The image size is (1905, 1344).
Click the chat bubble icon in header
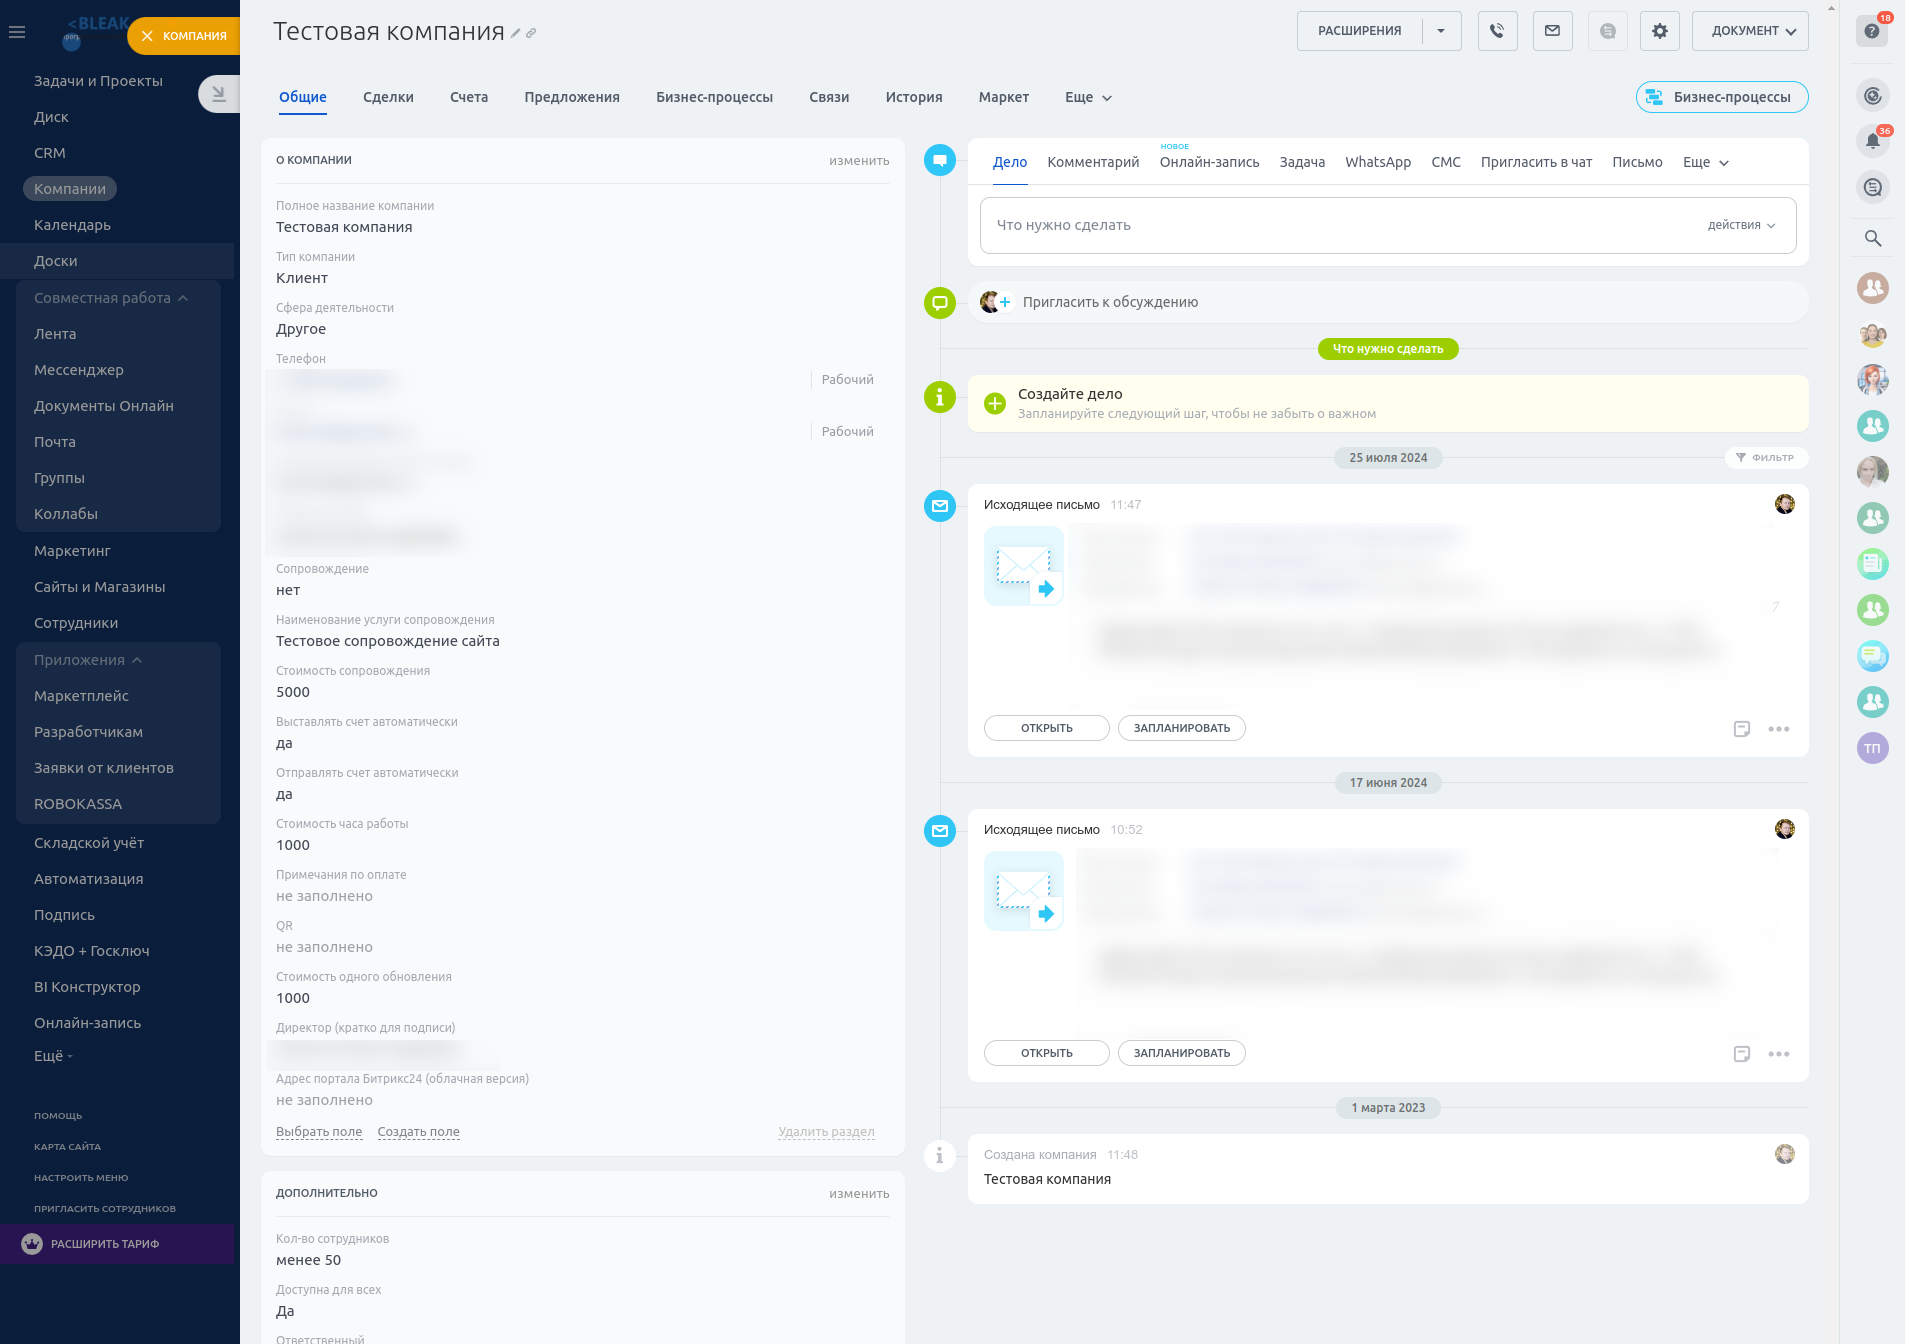pyautogui.click(x=1607, y=31)
